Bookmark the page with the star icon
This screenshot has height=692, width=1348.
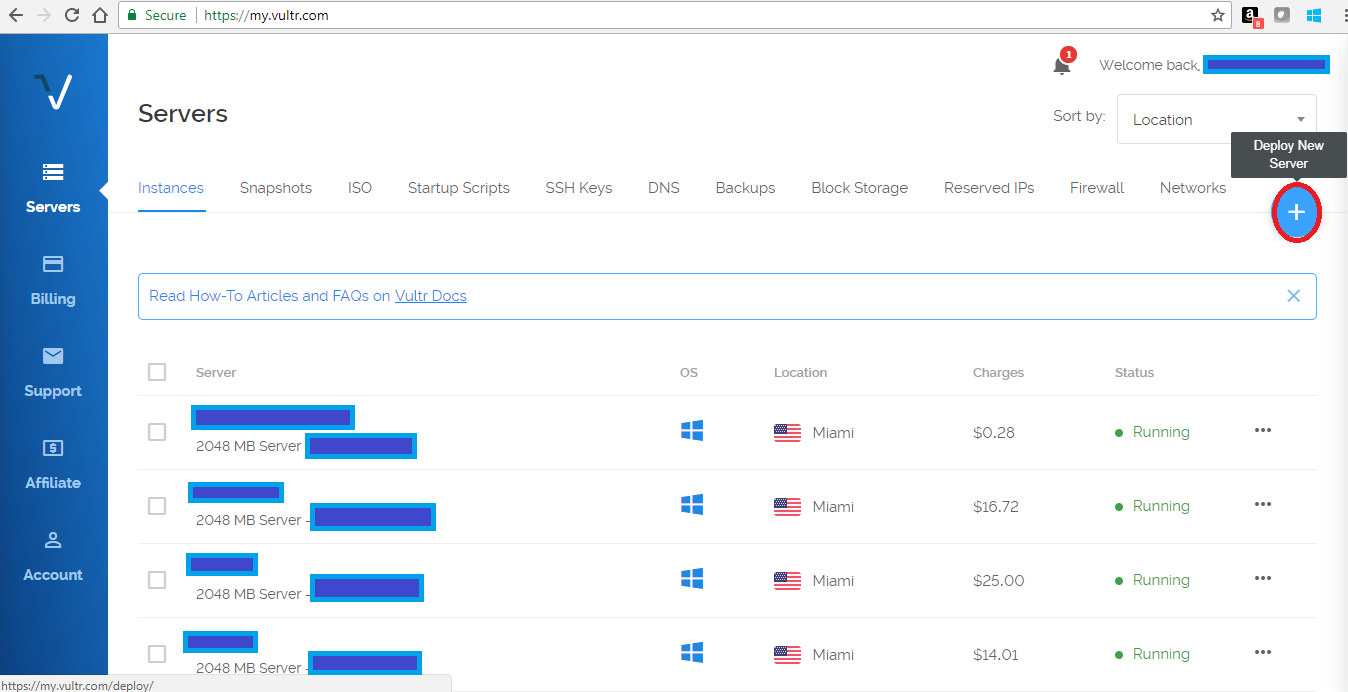coord(1217,15)
